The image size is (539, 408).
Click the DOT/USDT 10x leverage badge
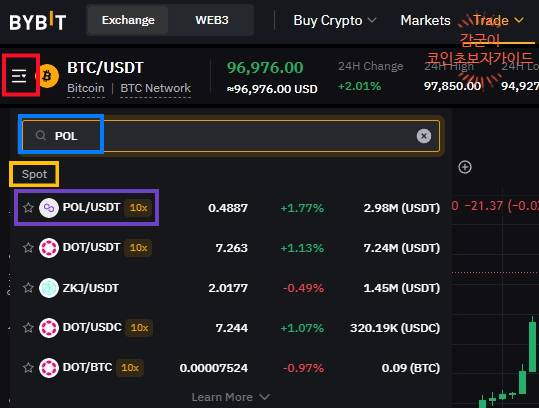coord(138,247)
